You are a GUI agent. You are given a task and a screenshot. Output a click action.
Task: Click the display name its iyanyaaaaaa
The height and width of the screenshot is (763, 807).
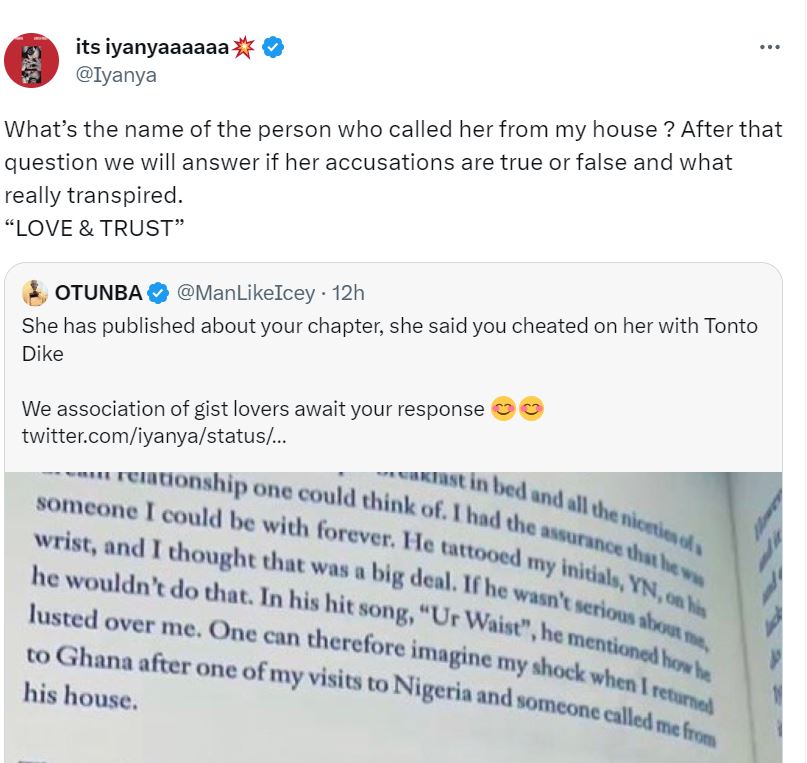pyautogui.click(x=152, y=47)
